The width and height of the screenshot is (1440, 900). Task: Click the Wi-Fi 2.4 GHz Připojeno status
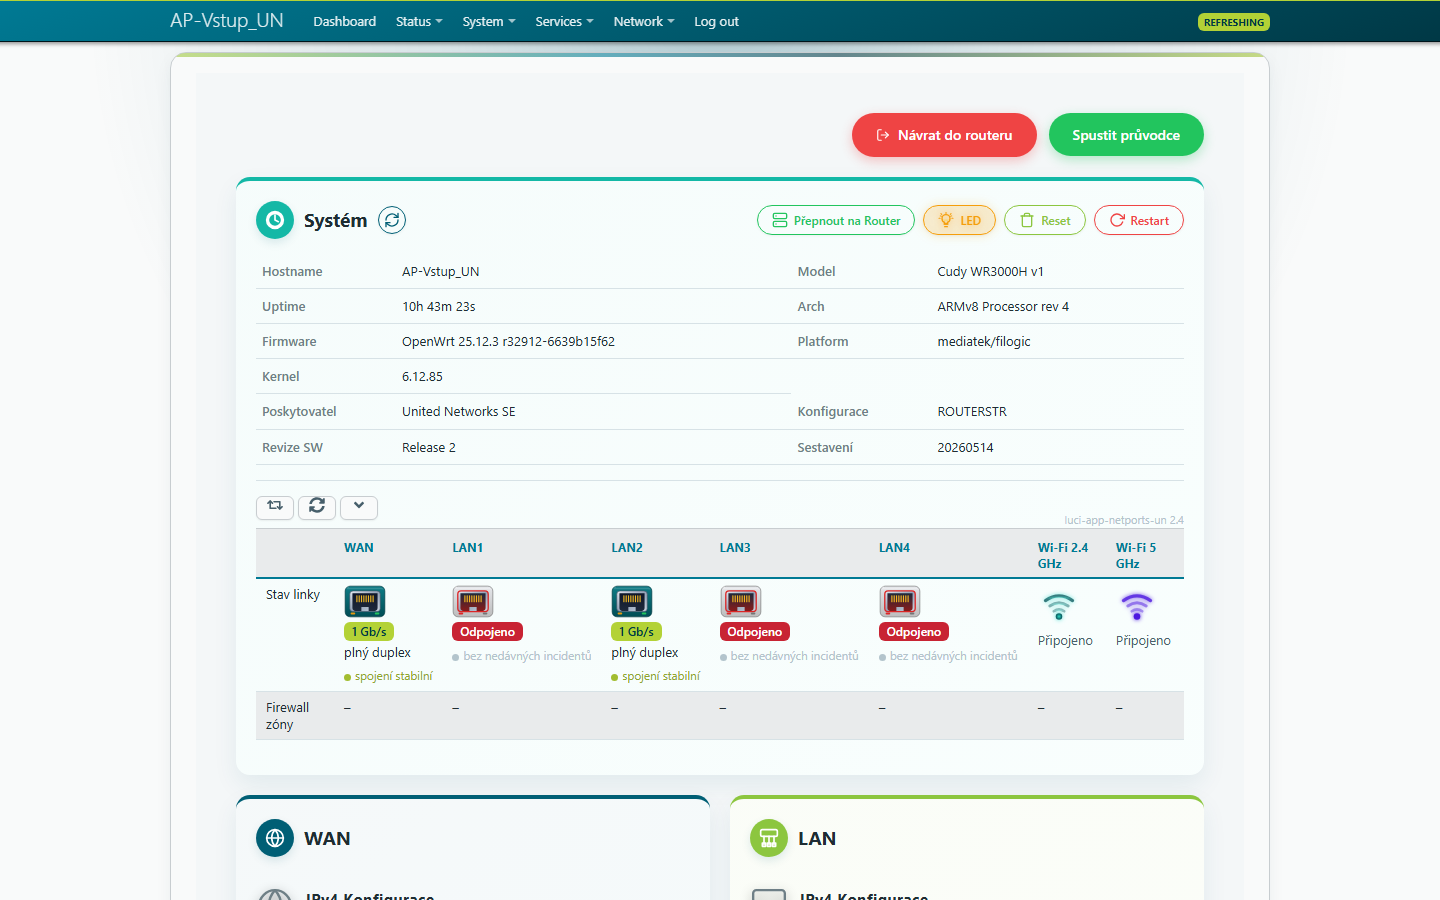tap(1065, 640)
